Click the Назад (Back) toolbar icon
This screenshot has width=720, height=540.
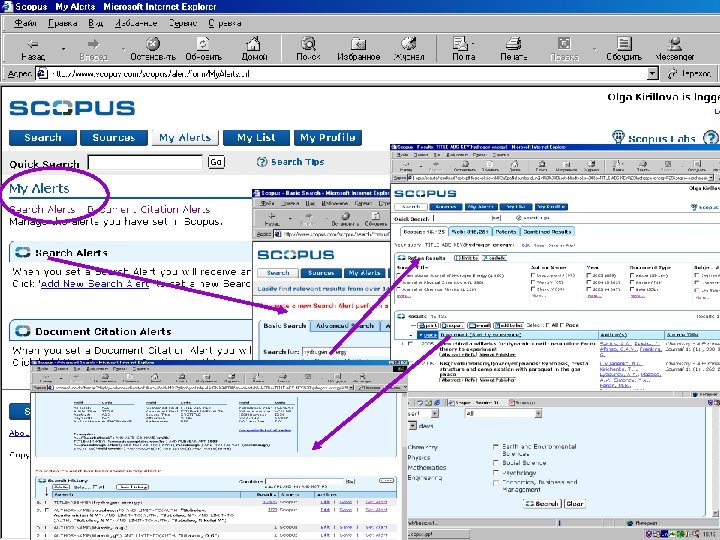pos(33,45)
